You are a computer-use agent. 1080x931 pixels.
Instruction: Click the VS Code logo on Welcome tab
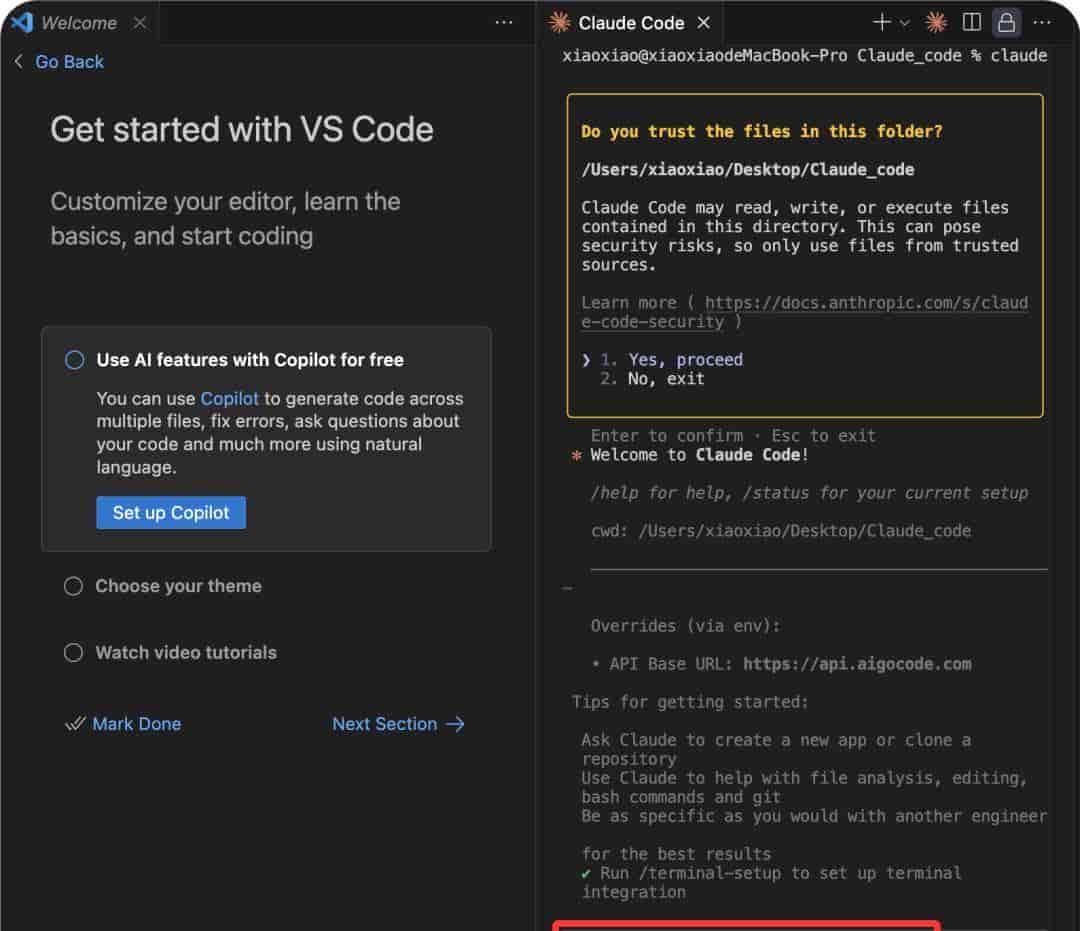click(23, 23)
